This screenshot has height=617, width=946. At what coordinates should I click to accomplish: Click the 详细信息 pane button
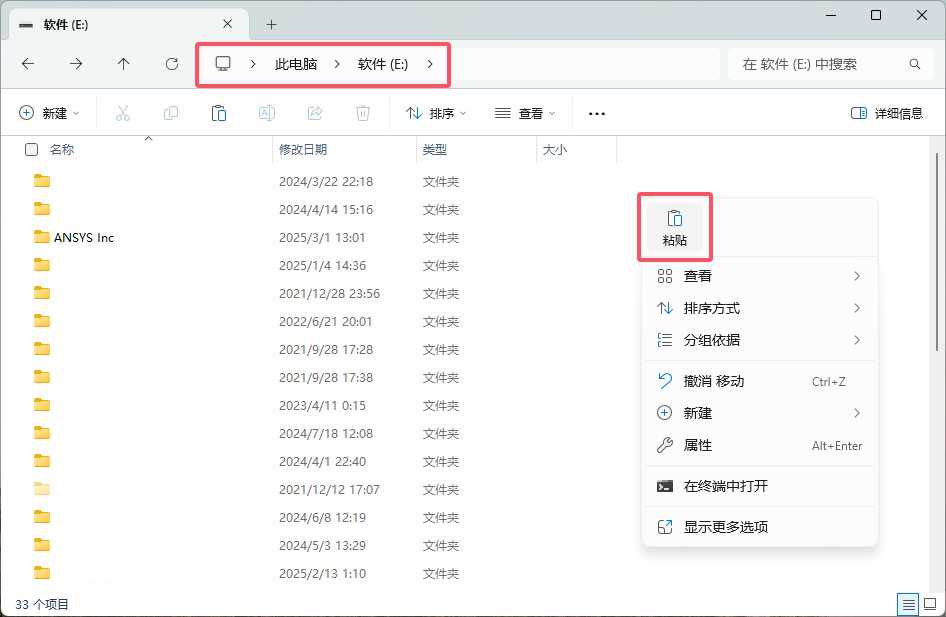tap(887, 114)
